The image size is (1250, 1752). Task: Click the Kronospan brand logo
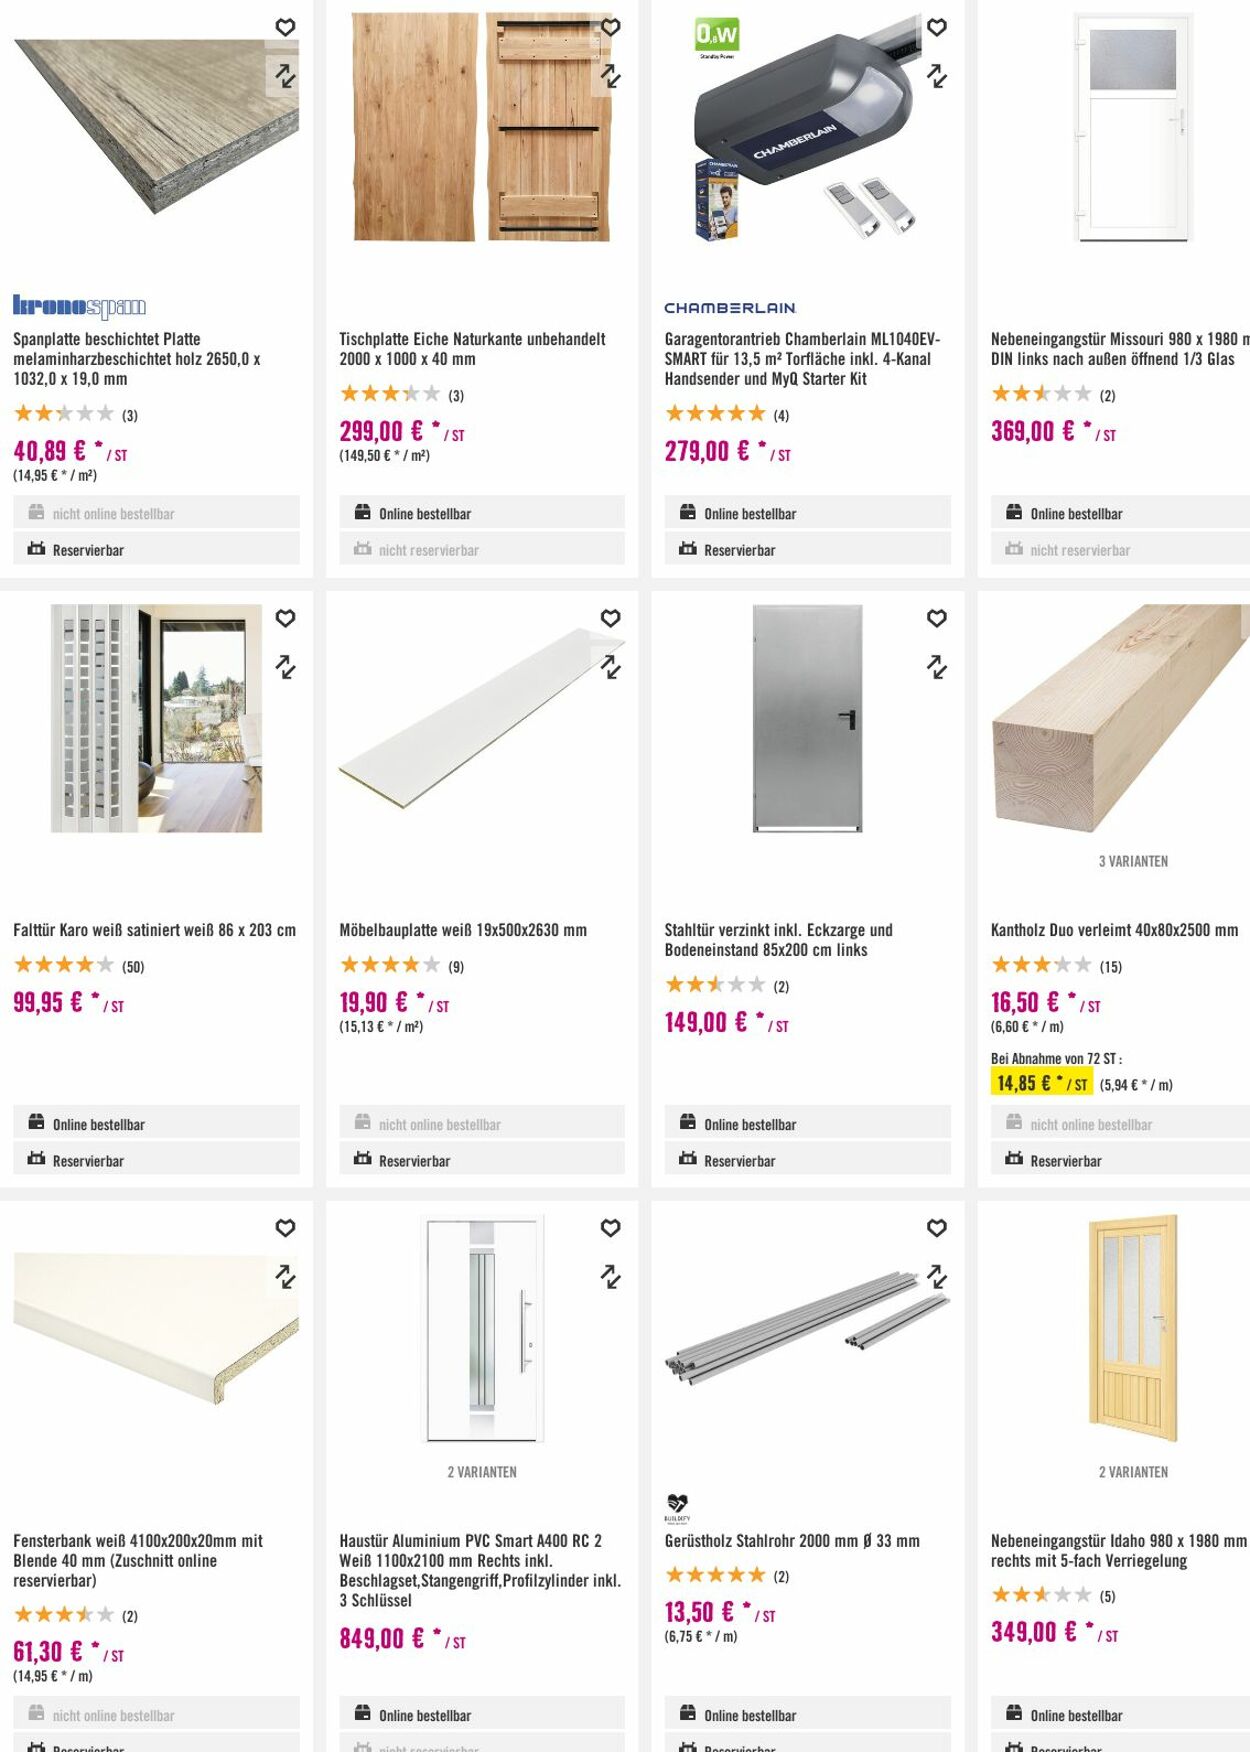click(x=79, y=307)
